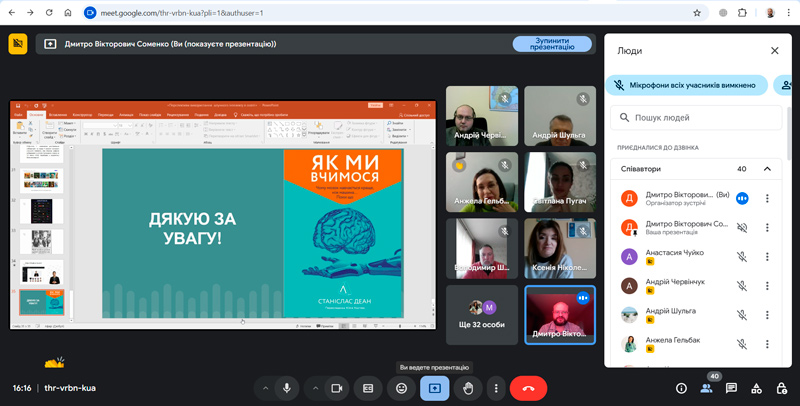Click Мікрофони всіх учасників вимкнено chip
Viewport: 800px width, 406px height.
[686, 86]
